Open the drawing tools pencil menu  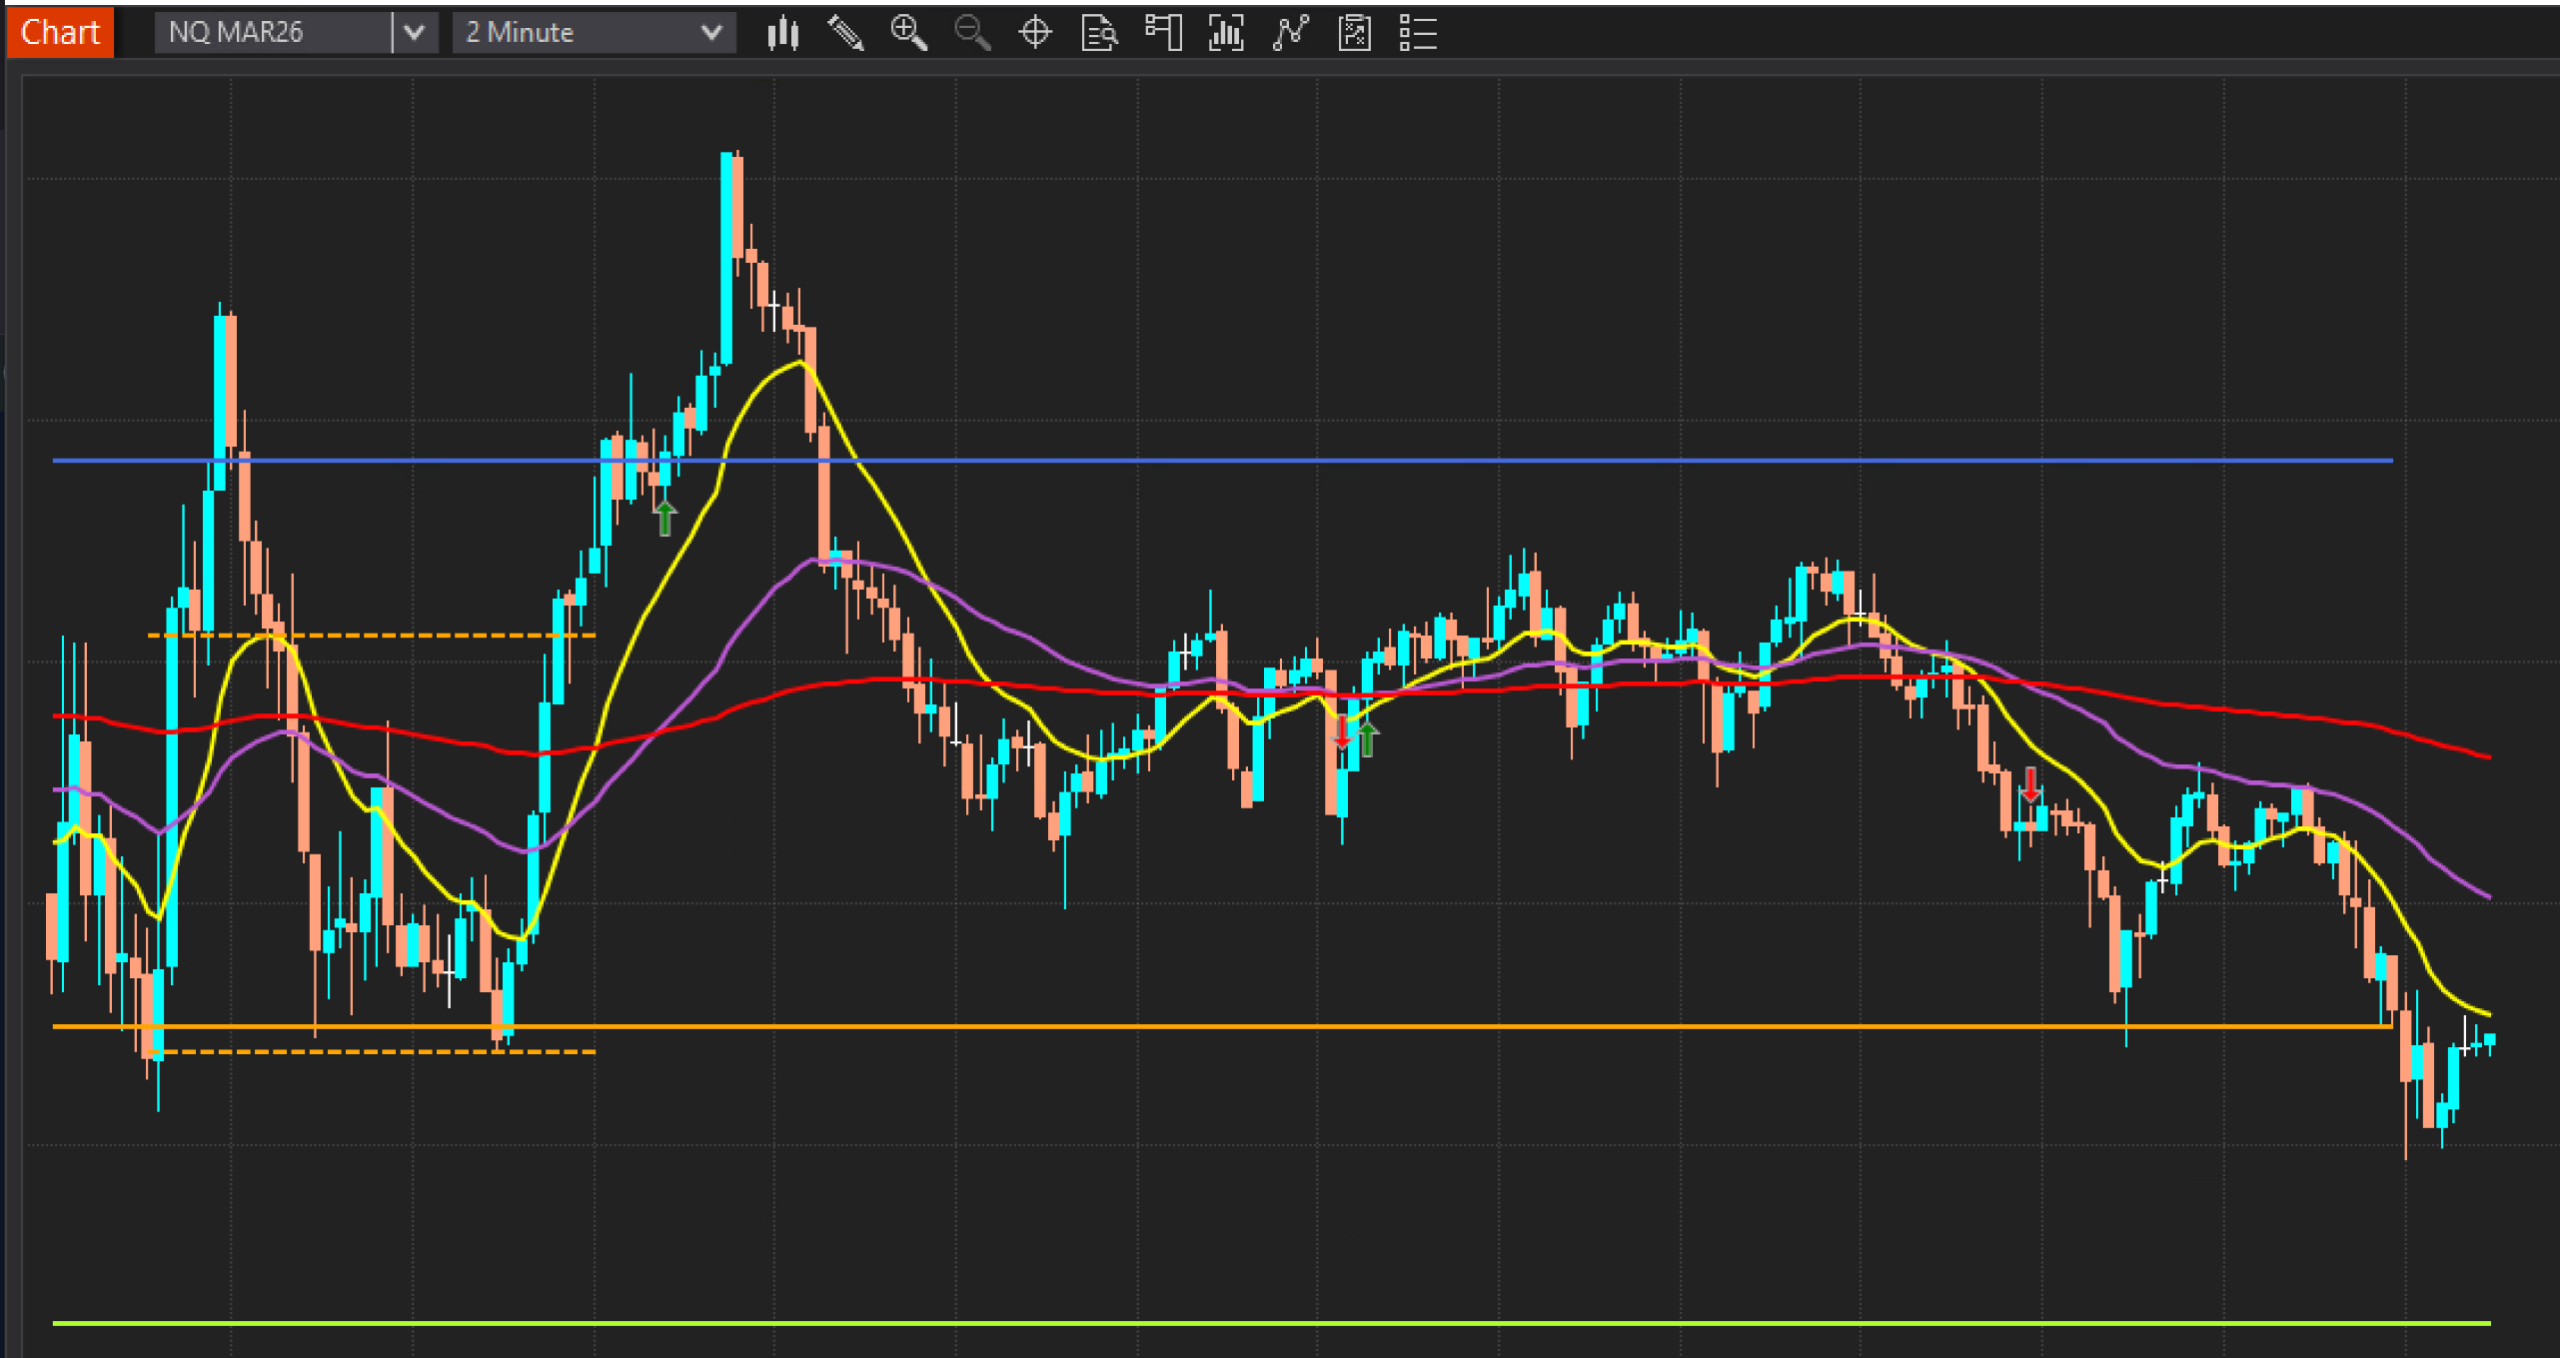click(846, 33)
